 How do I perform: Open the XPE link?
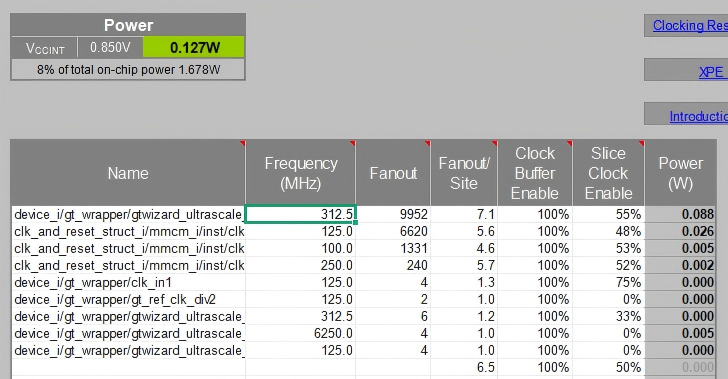point(711,72)
